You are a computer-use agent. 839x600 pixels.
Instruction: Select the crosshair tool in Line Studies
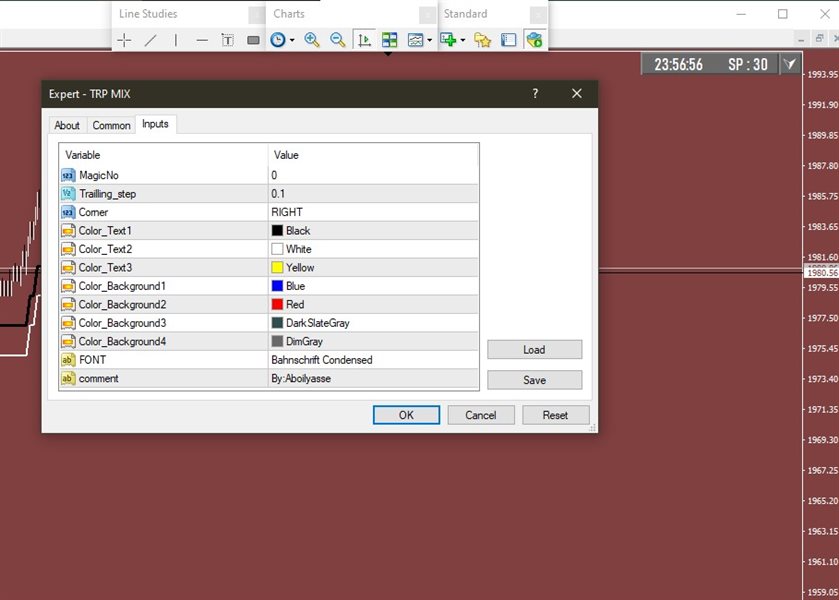point(124,40)
